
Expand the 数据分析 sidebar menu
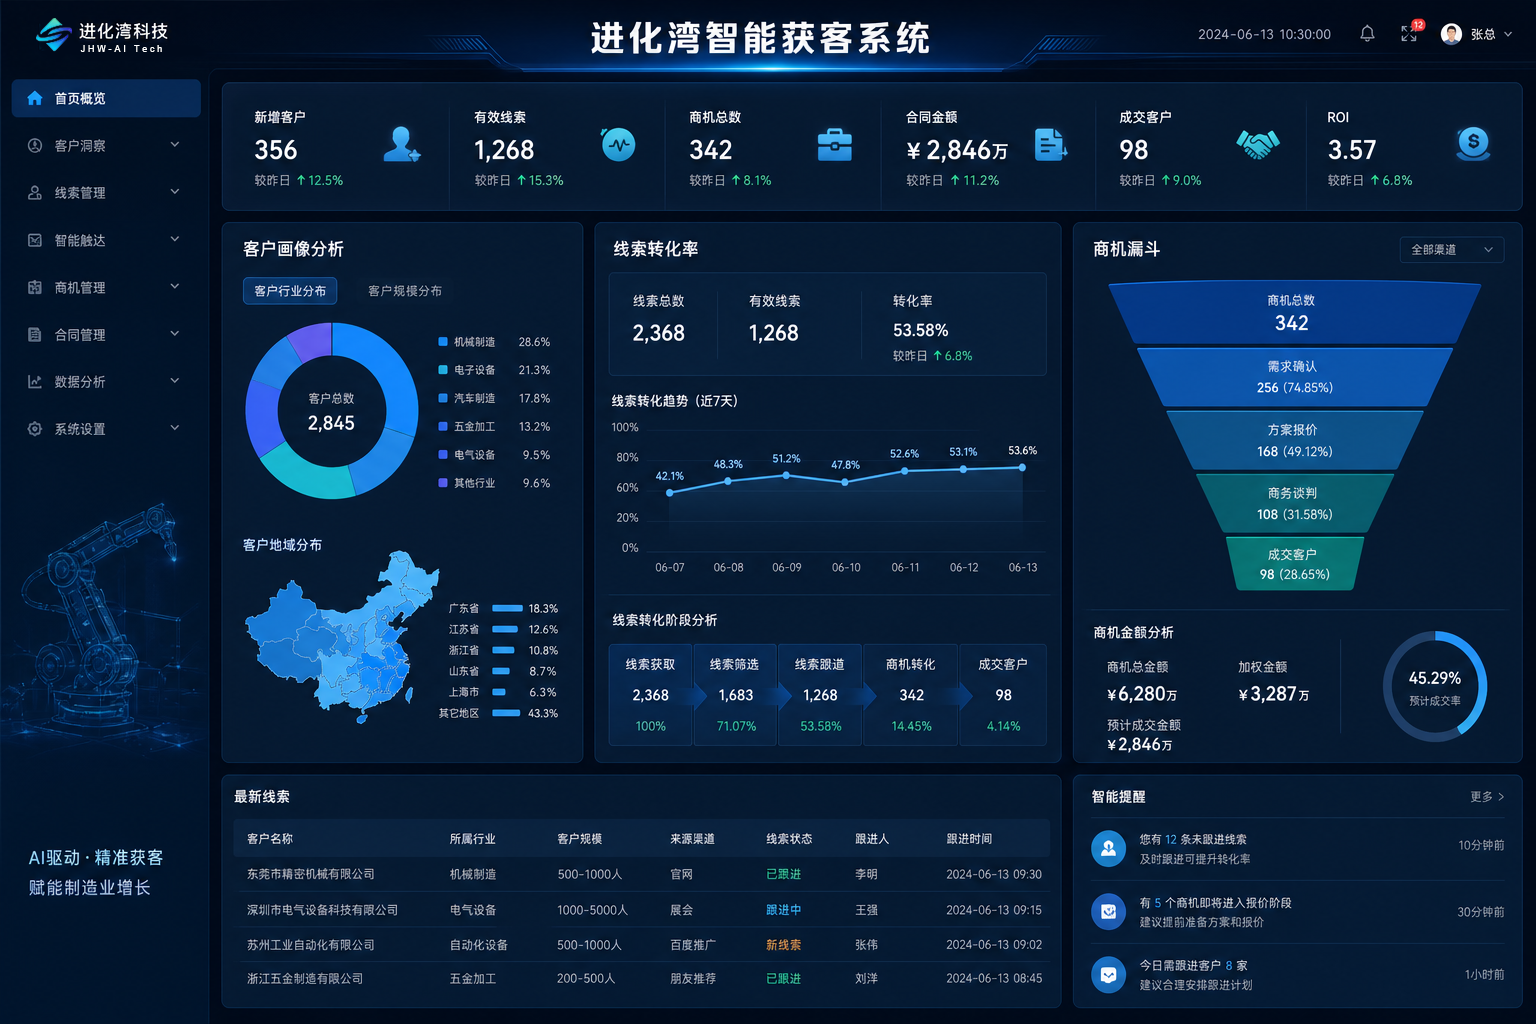coord(105,381)
